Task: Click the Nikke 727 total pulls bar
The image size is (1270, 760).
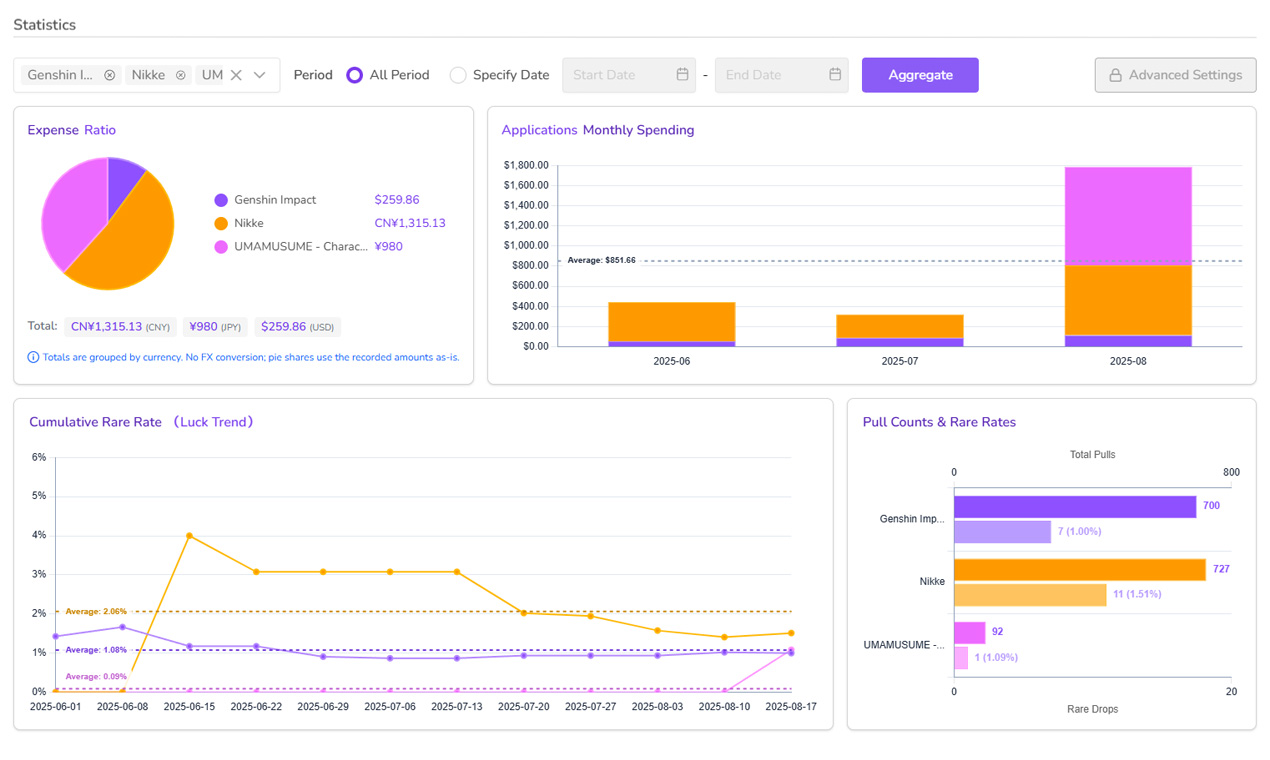Action: point(1080,570)
